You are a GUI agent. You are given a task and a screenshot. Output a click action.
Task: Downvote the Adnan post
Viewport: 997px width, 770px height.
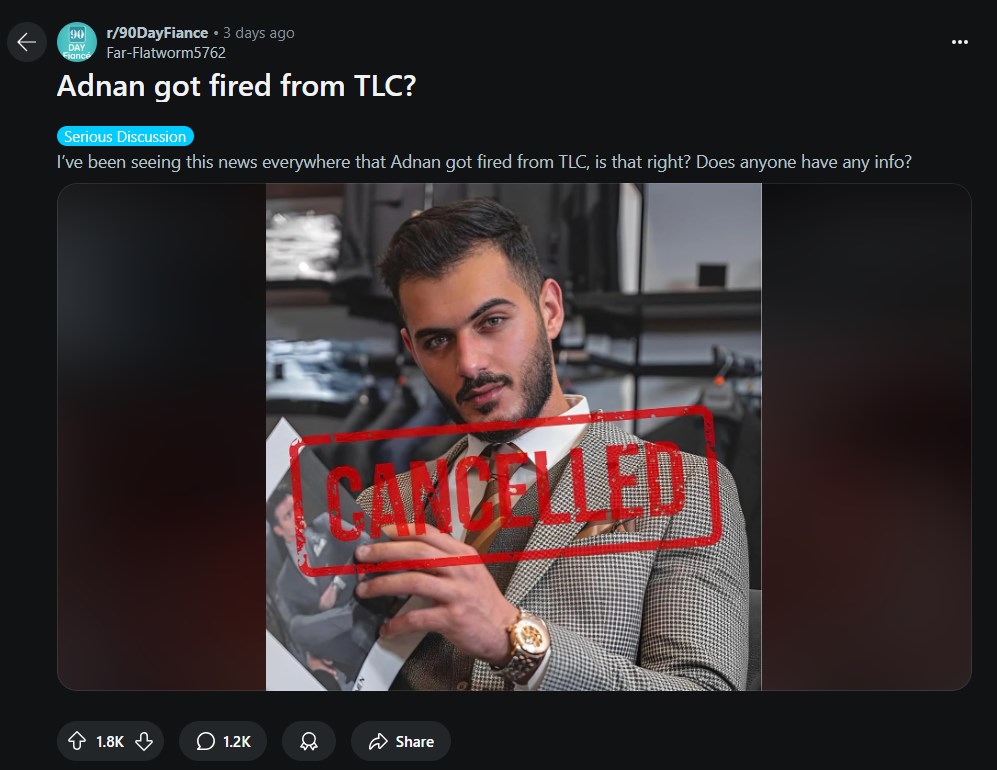[144, 741]
